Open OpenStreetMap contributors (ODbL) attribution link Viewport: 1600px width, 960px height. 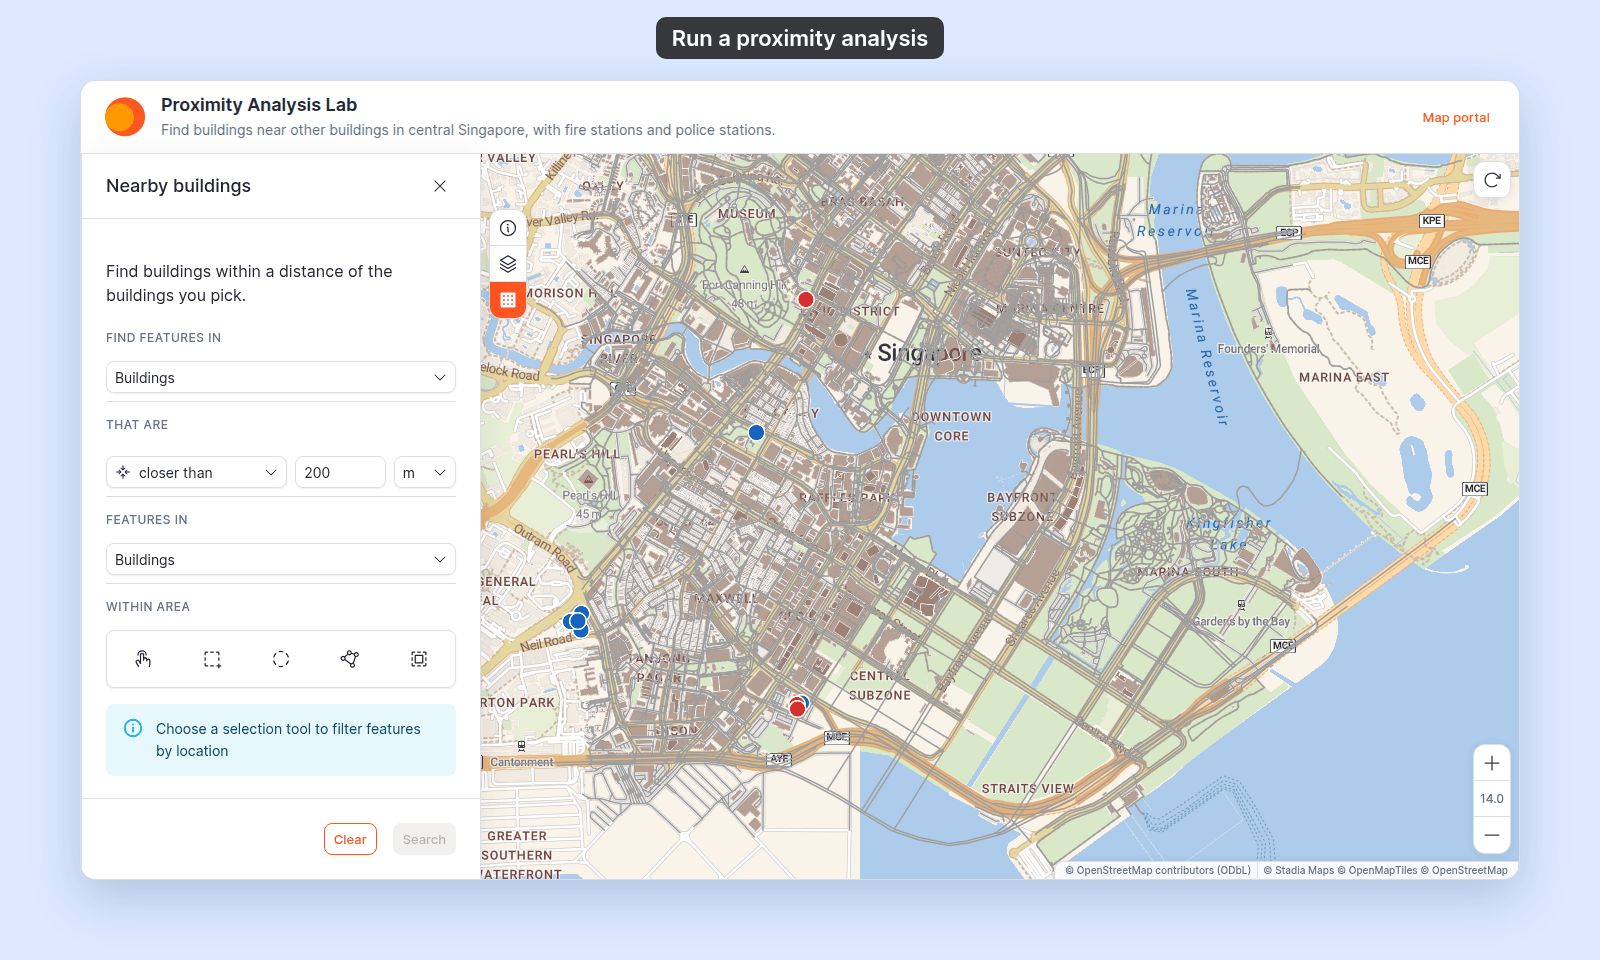pyautogui.click(x=1158, y=870)
